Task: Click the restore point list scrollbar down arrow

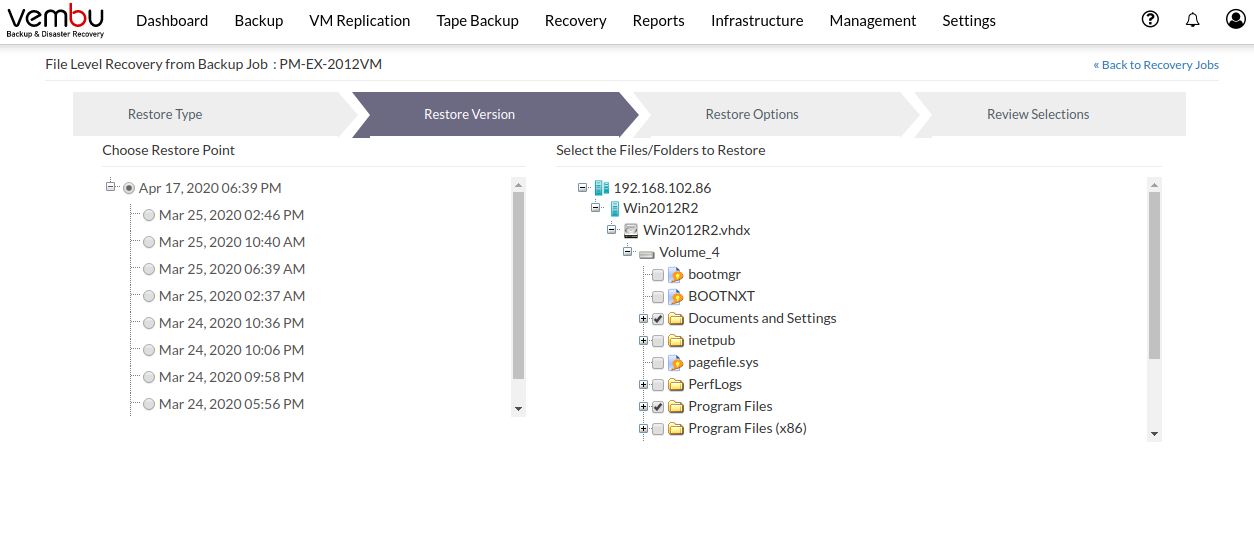Action: [518, 408]
